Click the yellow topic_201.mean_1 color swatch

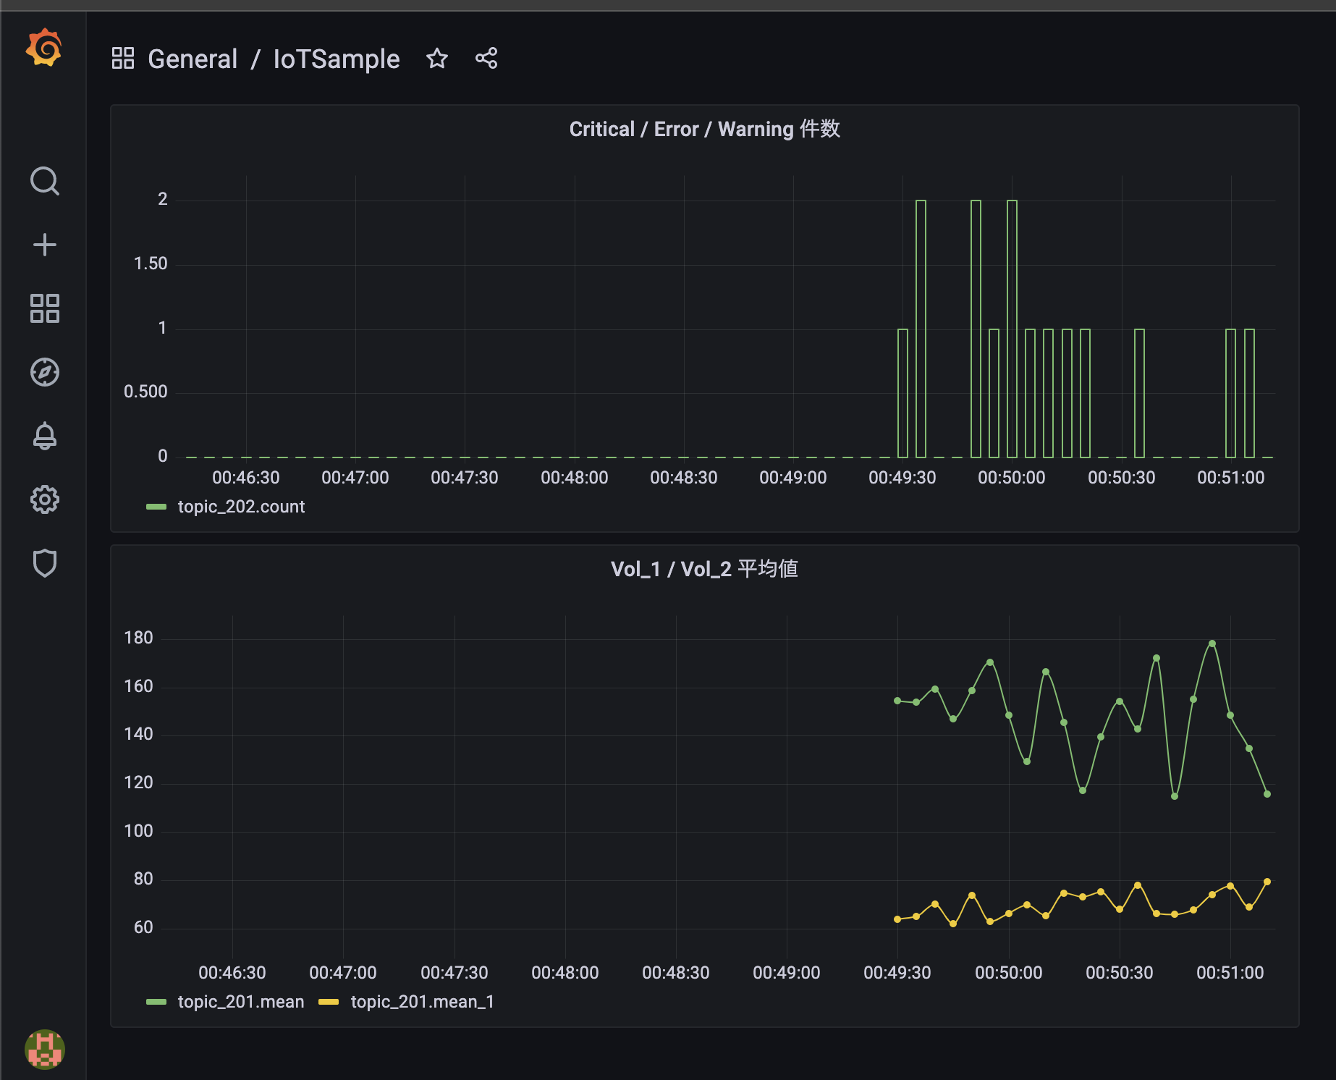[329, 1002]
